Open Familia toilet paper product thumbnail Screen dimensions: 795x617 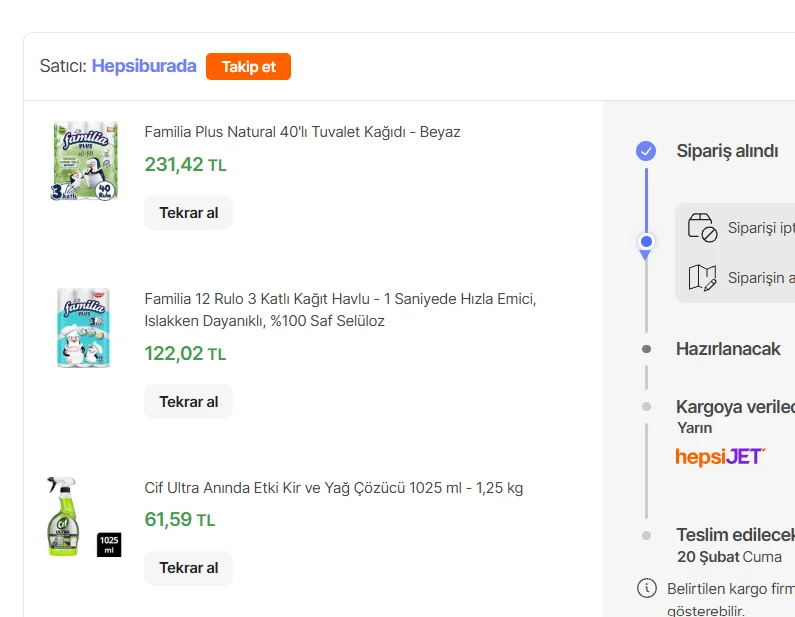(x=85, y=161)
